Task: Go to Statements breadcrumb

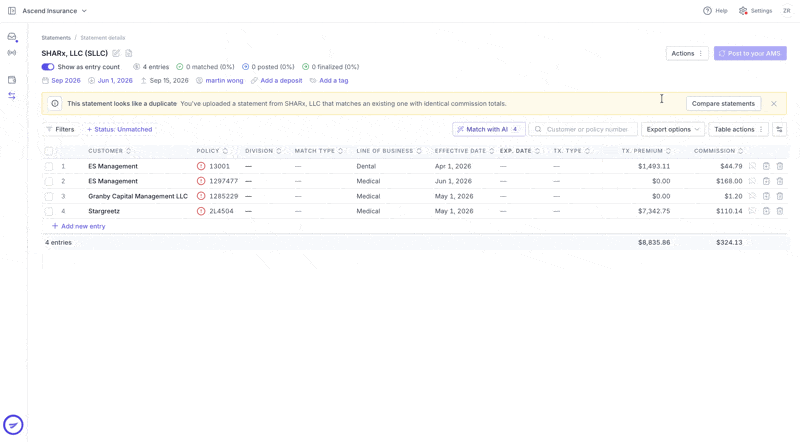Action: click(x=56, y=38)
